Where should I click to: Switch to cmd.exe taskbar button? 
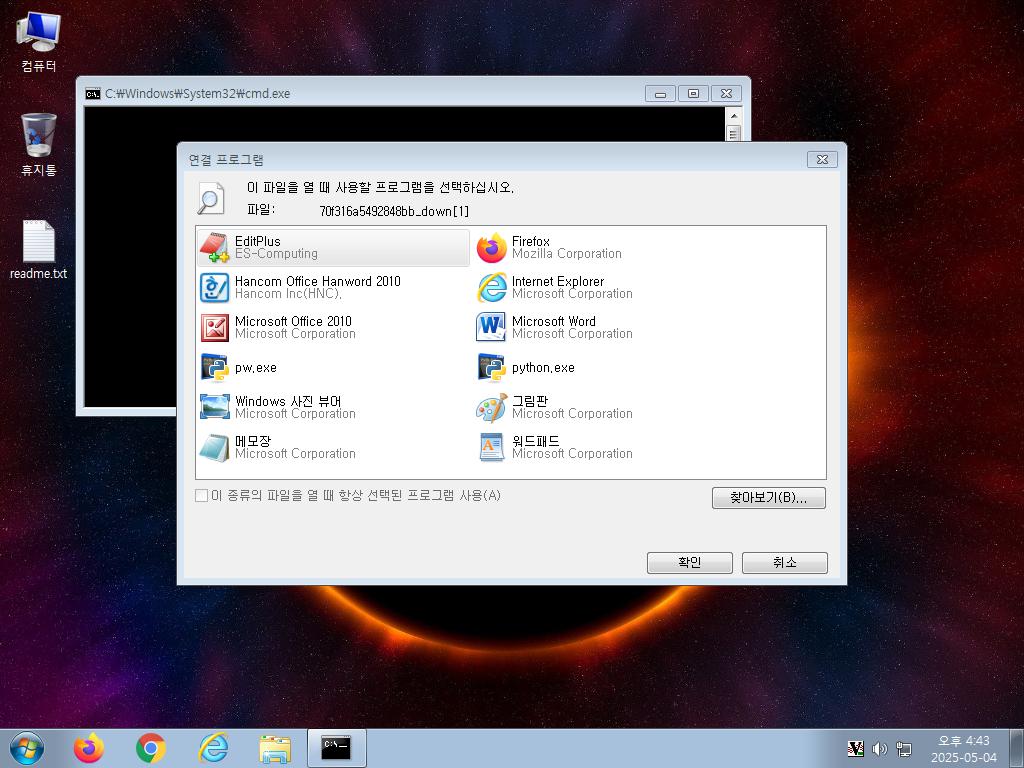336,748
